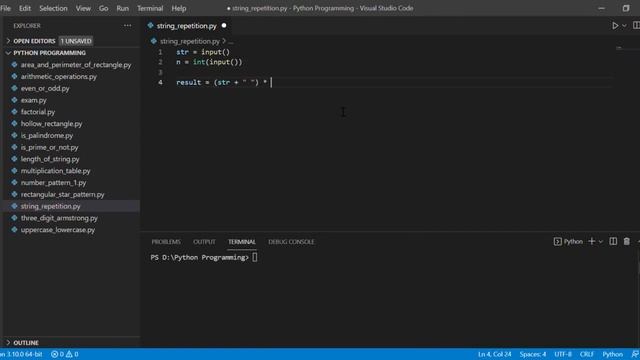This screenshot has height=360, width=640.
Task: Change encoding via UTF-8
Action: point(563,354)
